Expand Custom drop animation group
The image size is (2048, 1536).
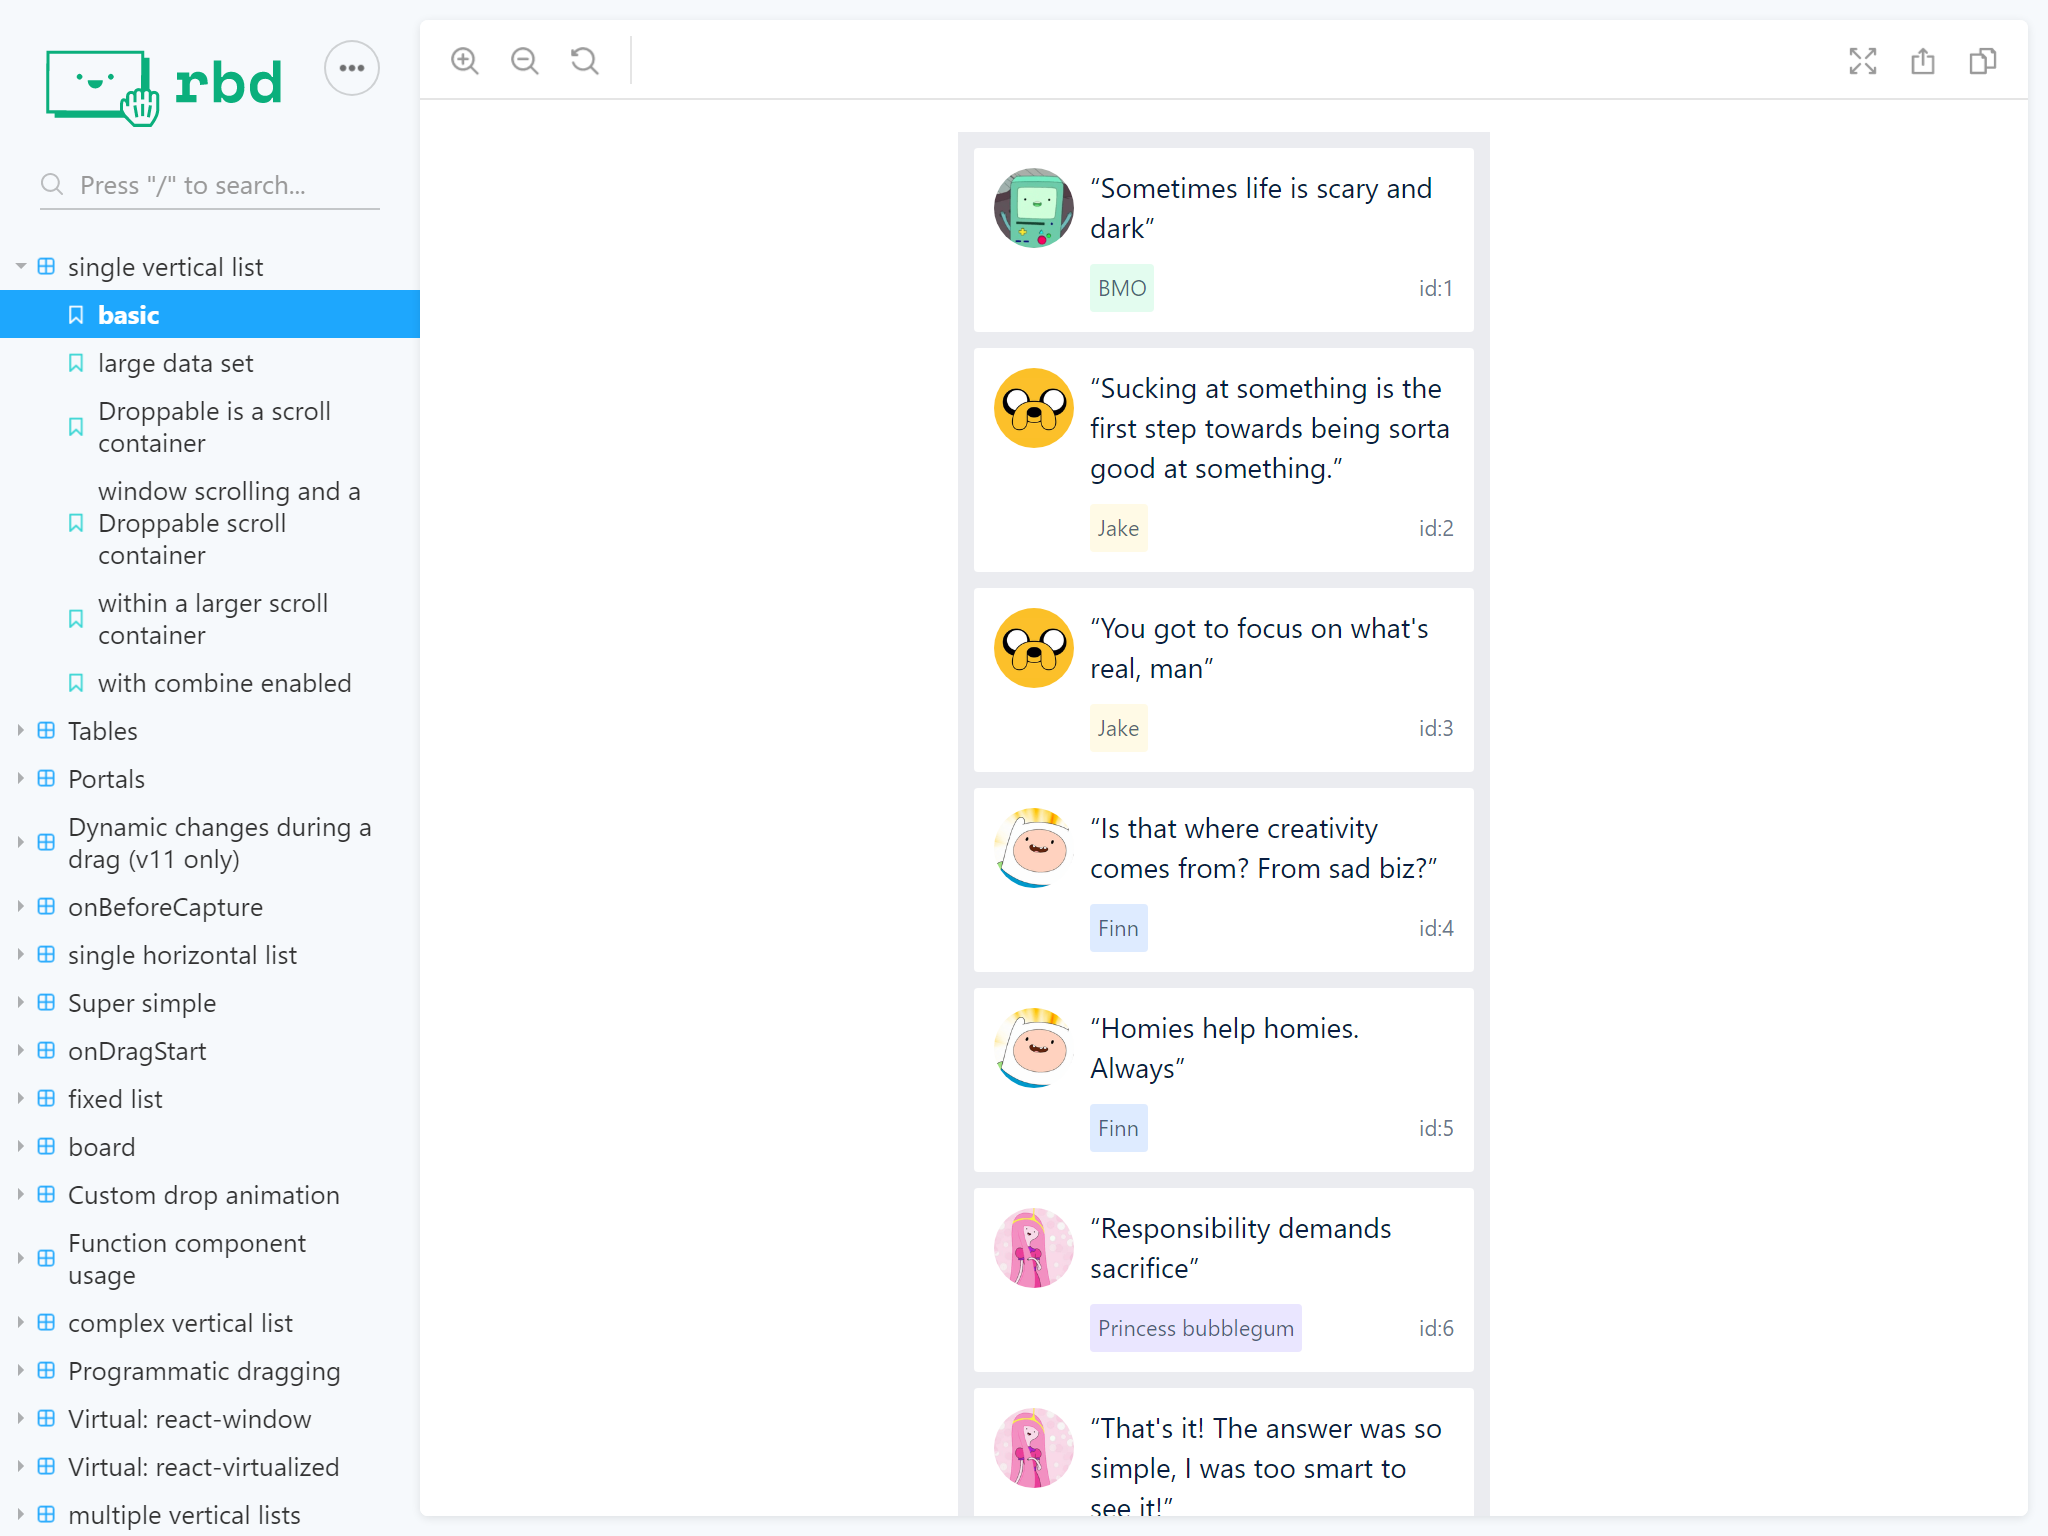(x=210, y=1195)
